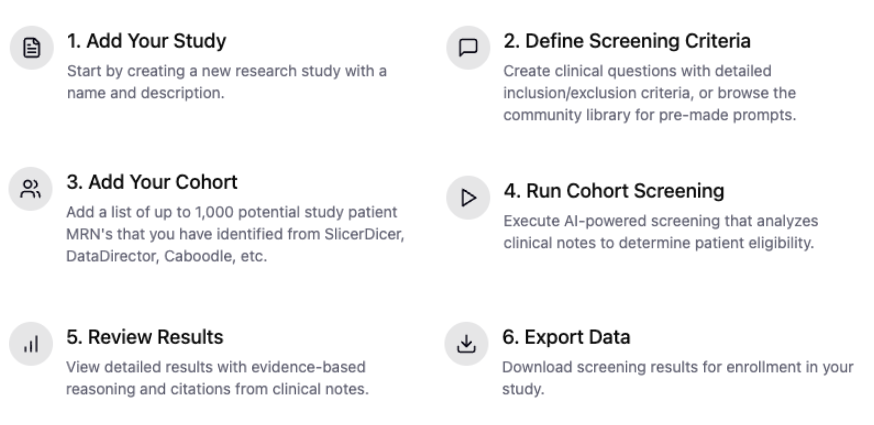Click the people icon for Add Your Cohort
The width and height of the screenshot is (874, 425).
point(31,189)
